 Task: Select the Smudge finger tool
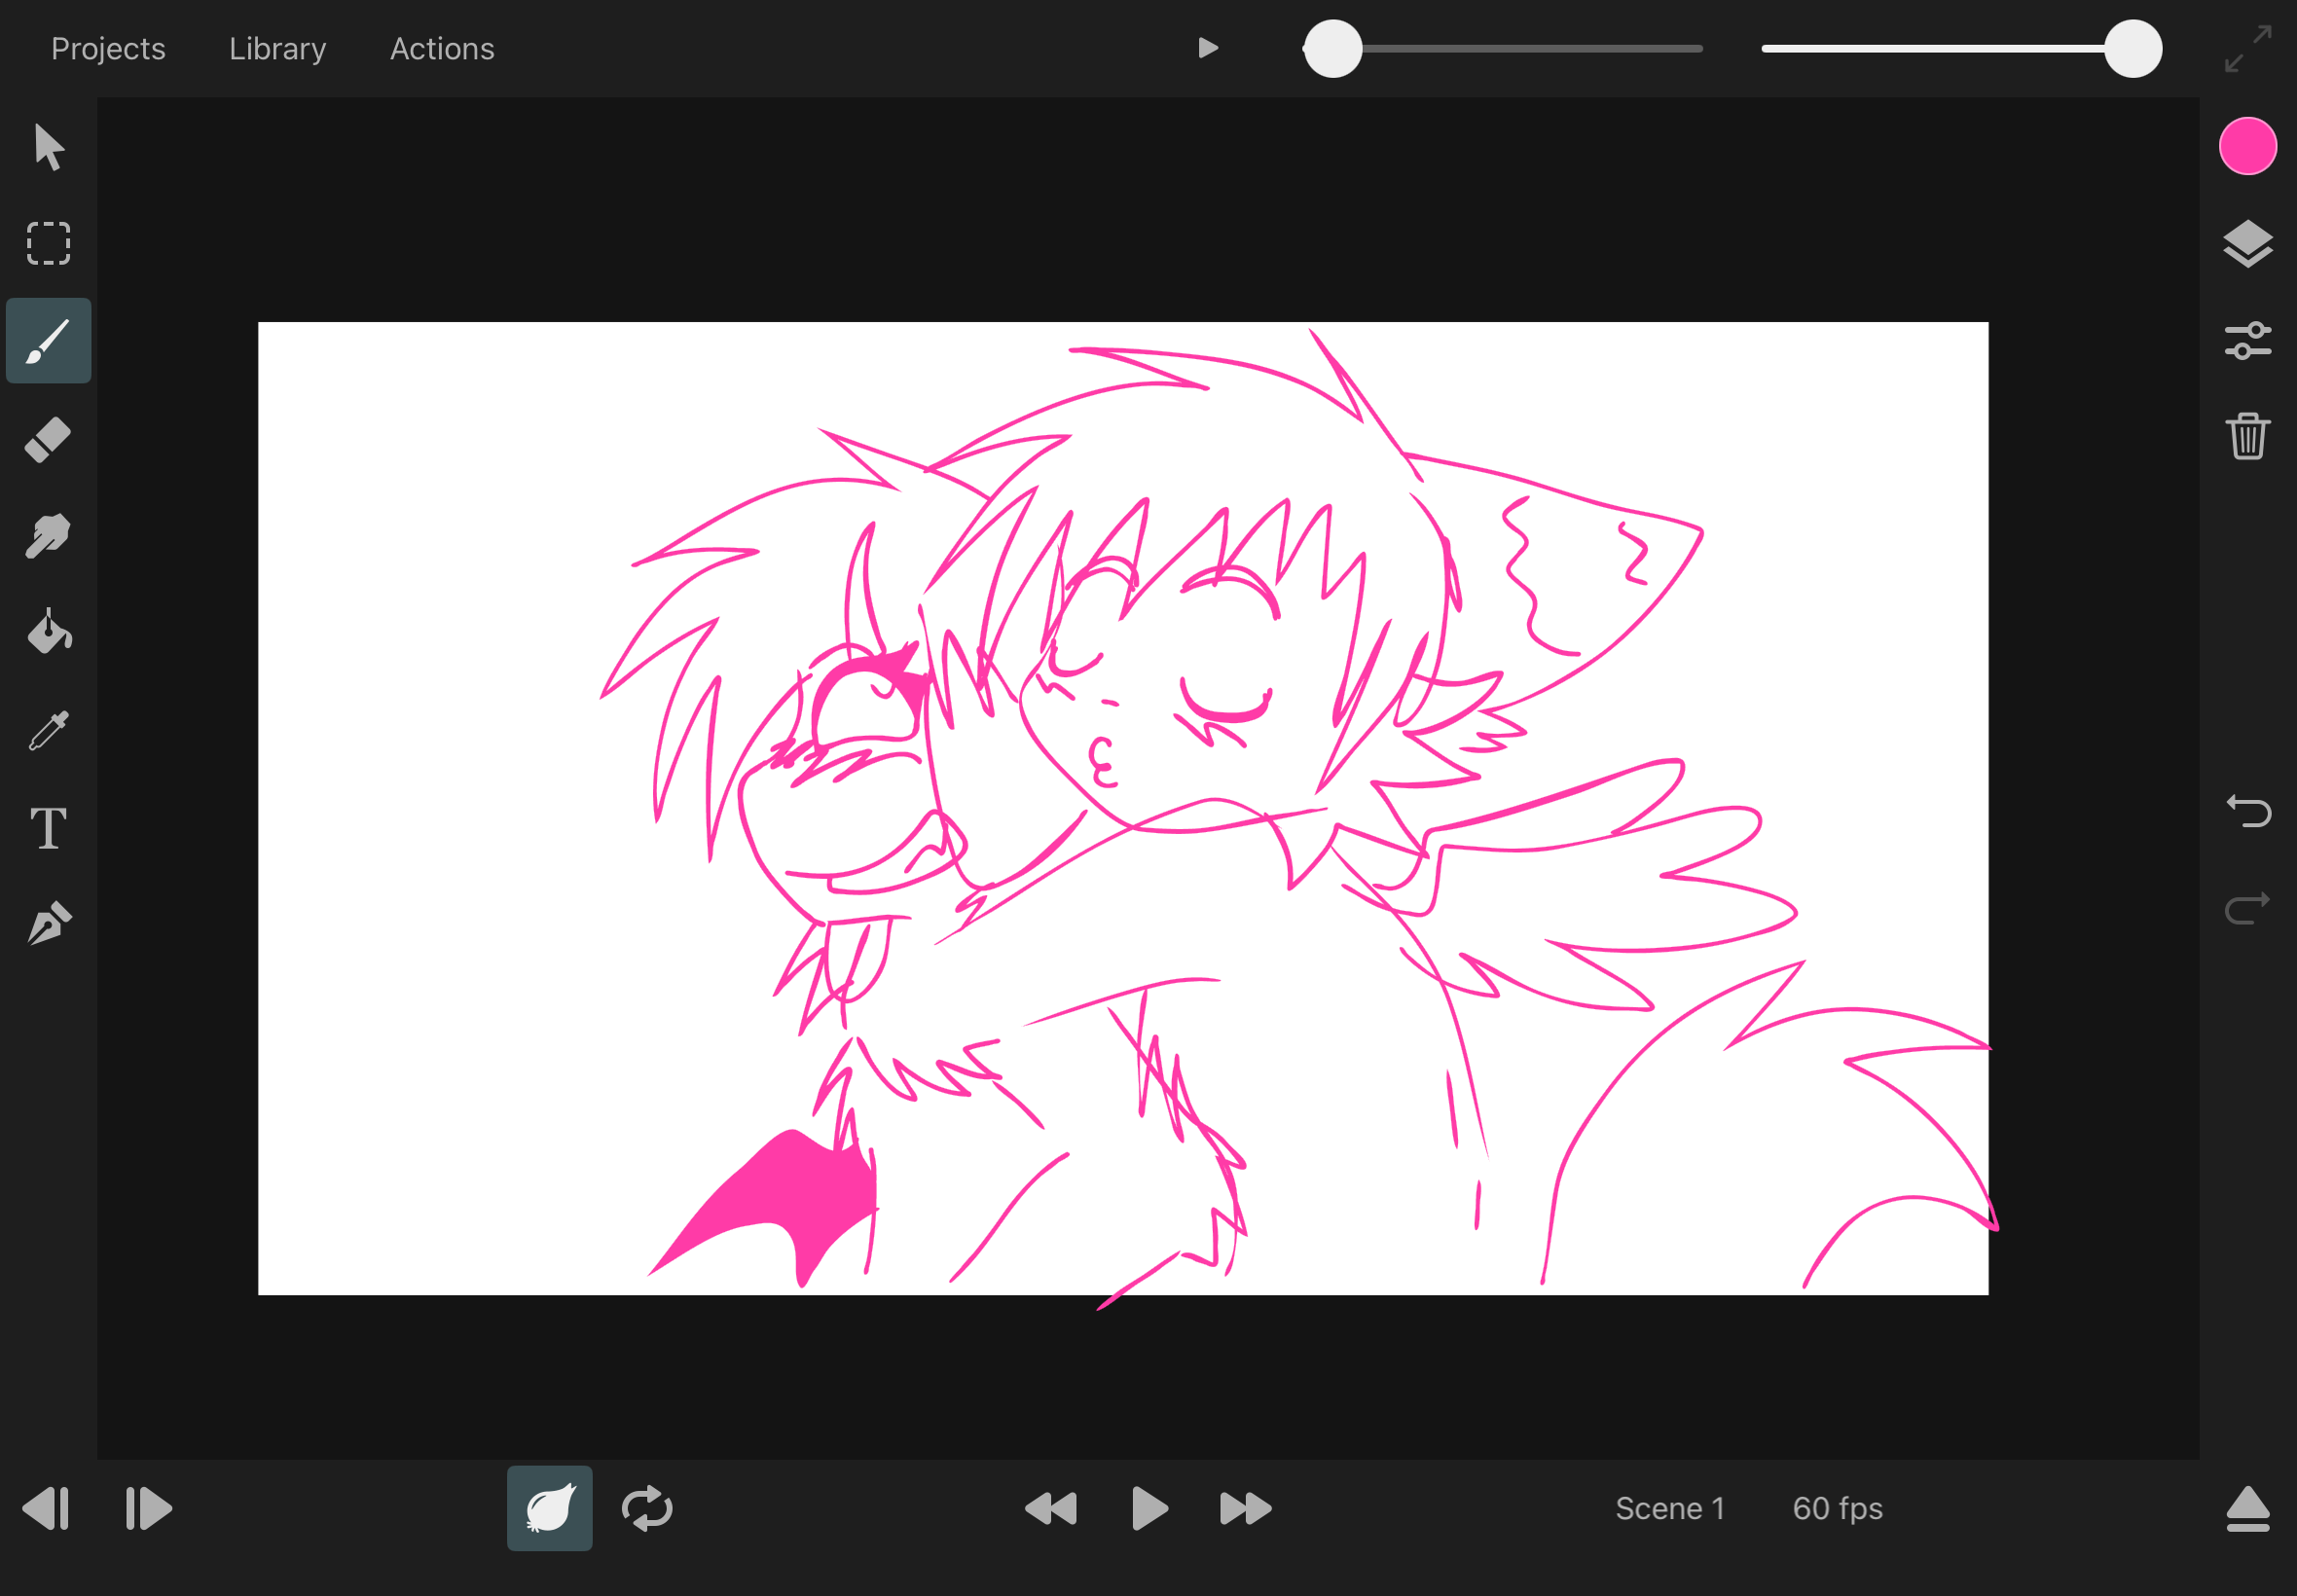pyautogui.click(x=48, y=536)
